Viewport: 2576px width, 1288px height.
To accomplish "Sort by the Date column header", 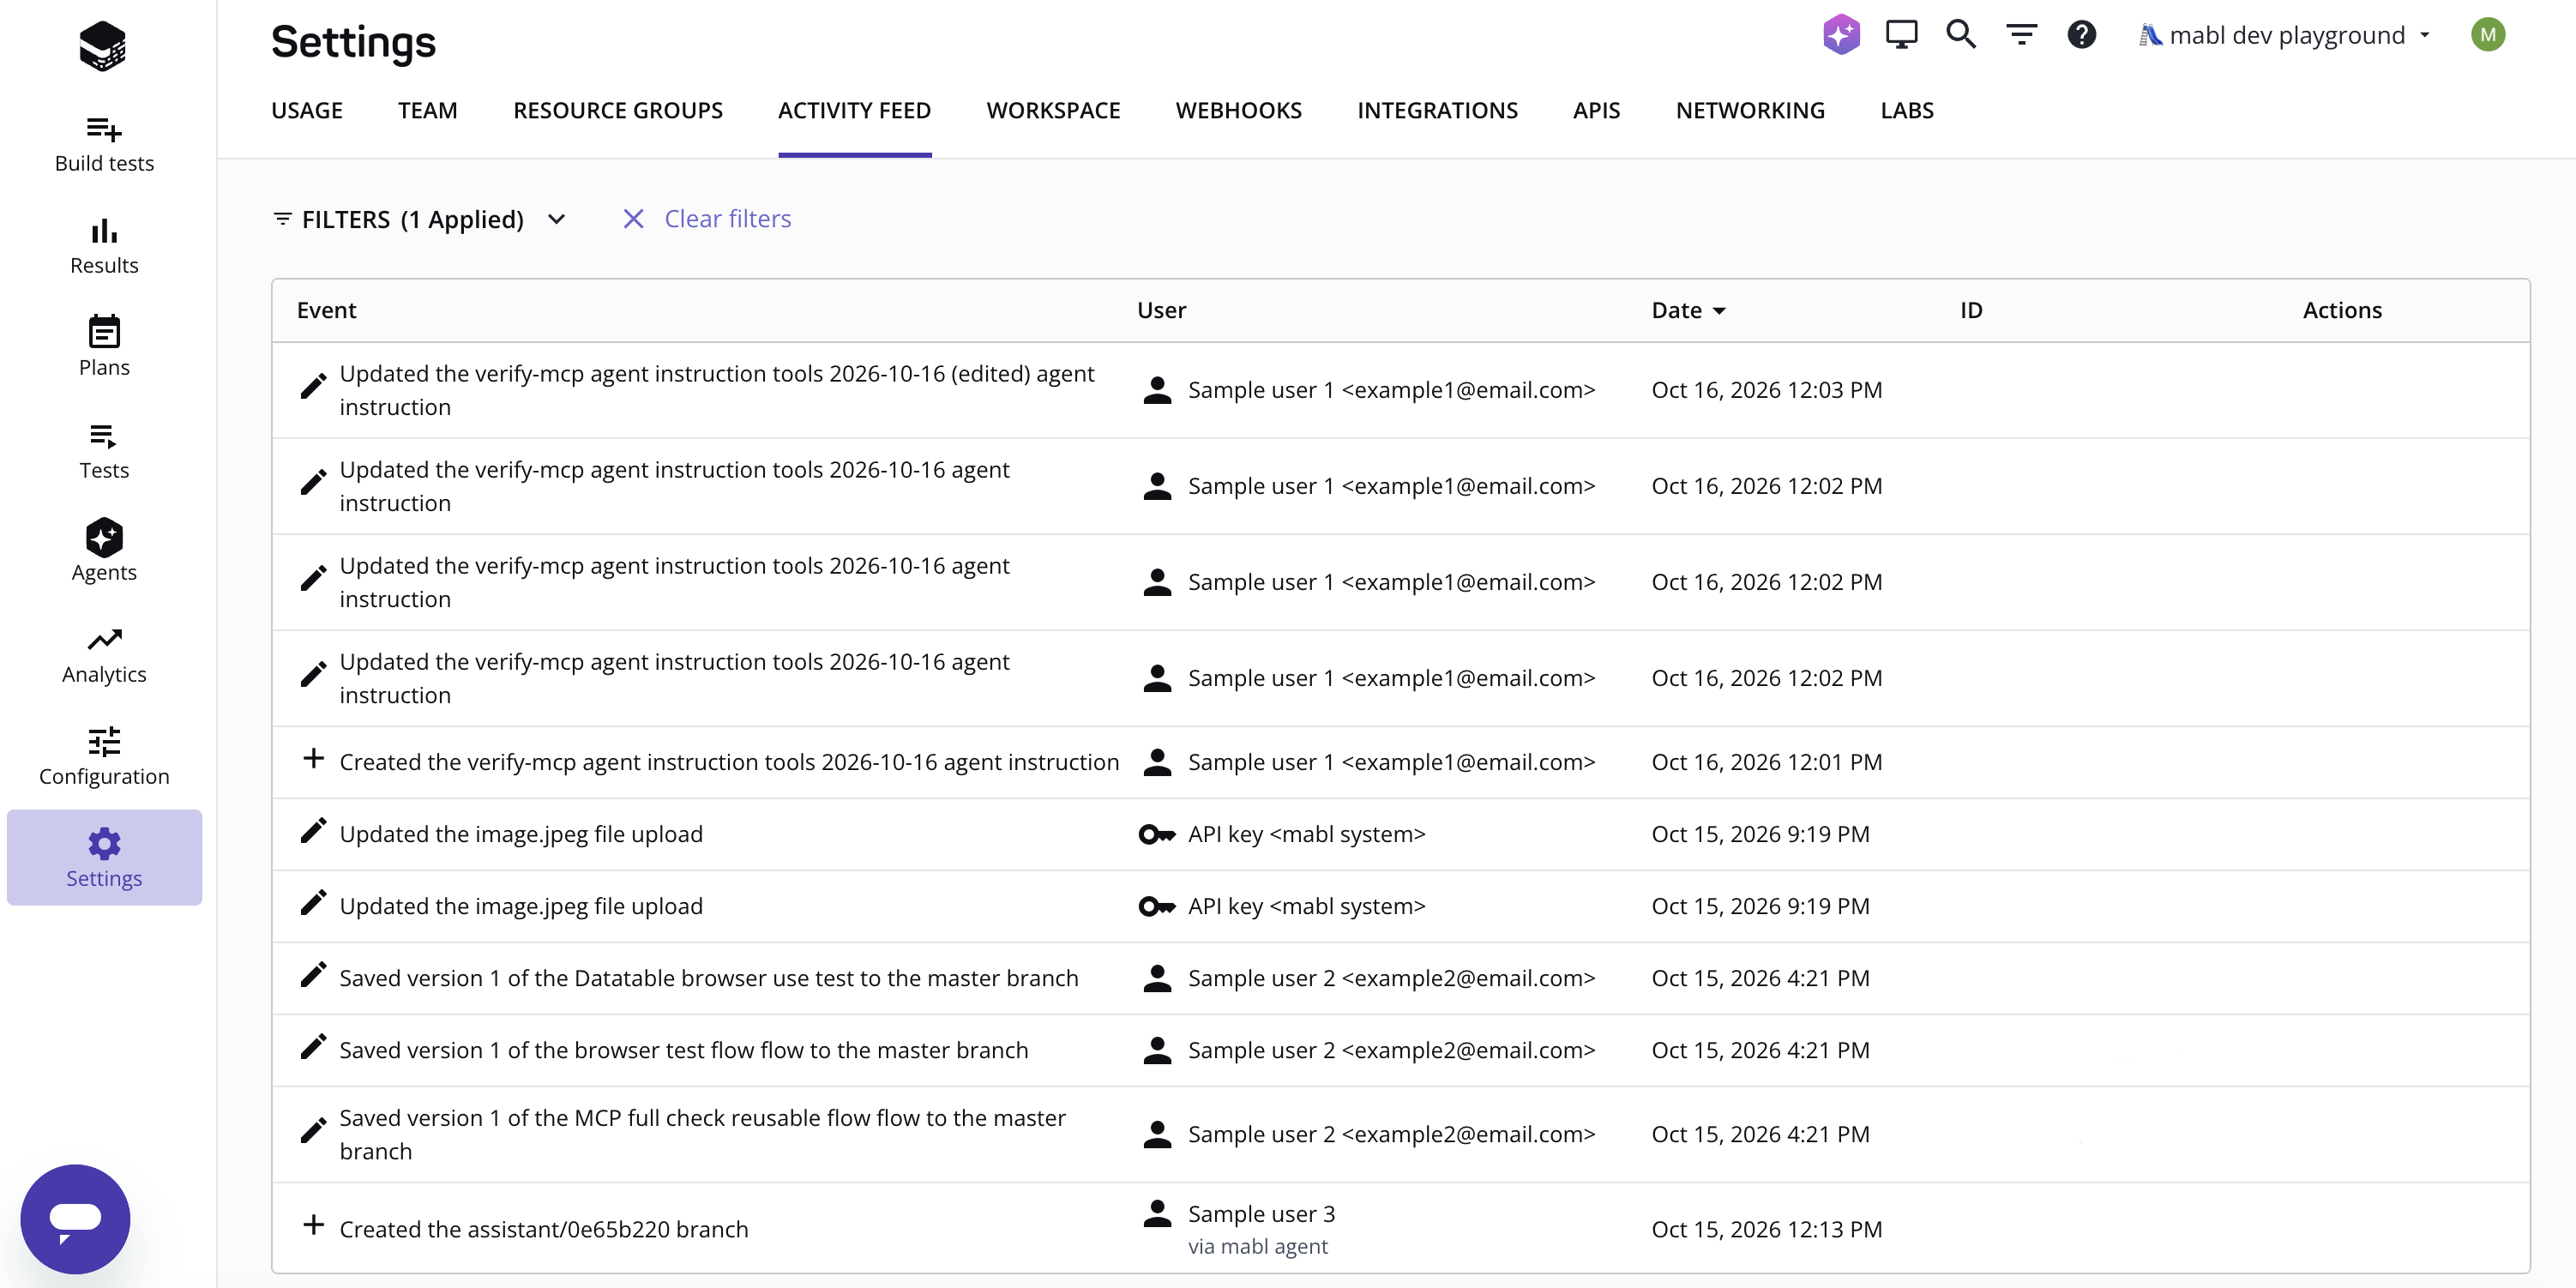I will 1688,310.
